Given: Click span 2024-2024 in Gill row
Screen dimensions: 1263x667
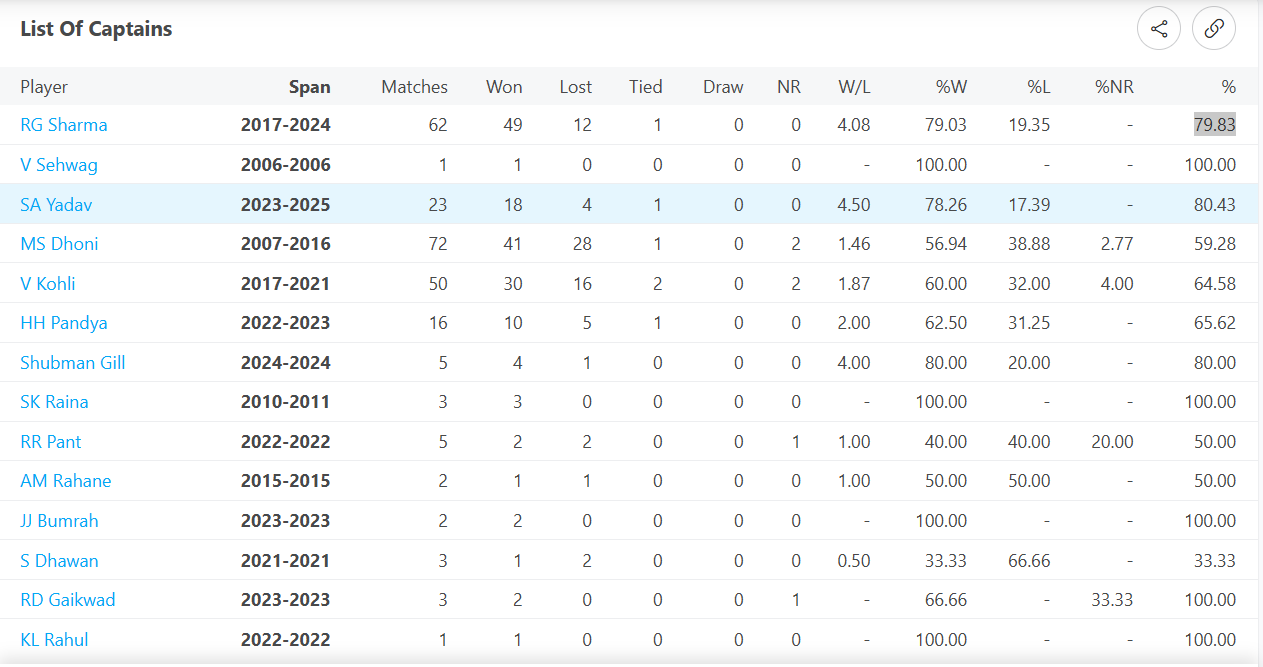Looking at the screenshot, I should [x=286, y=363].
